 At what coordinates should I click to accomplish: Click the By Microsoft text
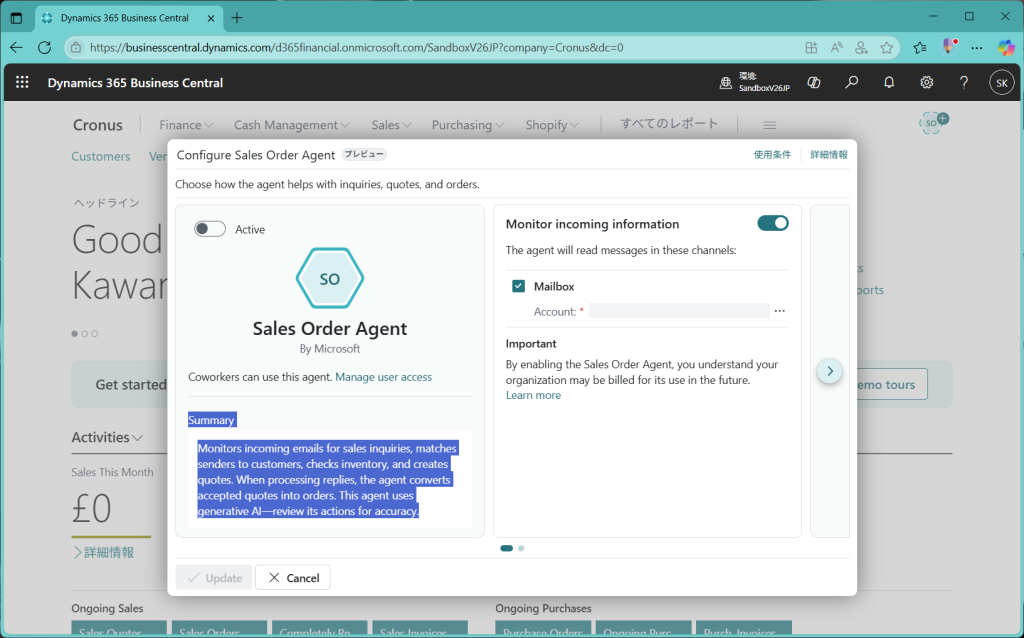point(330,349)
